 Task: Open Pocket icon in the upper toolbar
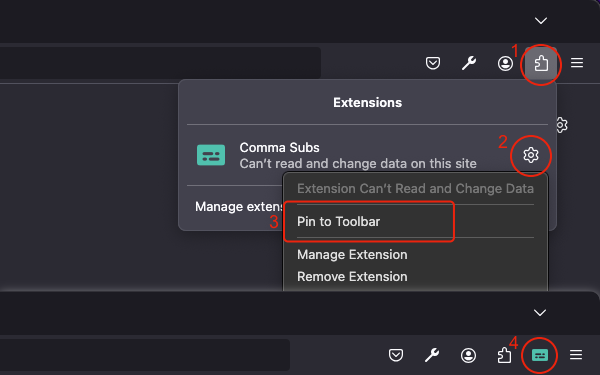pos(433,63)
